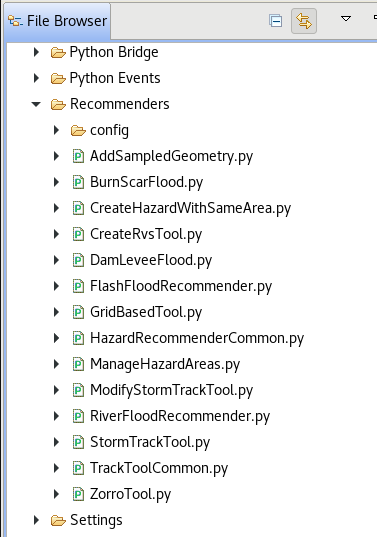Screen dimensions: 377x537
Task: Expand the Python Bridge folder
Action: pyautogui.click(x=36, y=52)
